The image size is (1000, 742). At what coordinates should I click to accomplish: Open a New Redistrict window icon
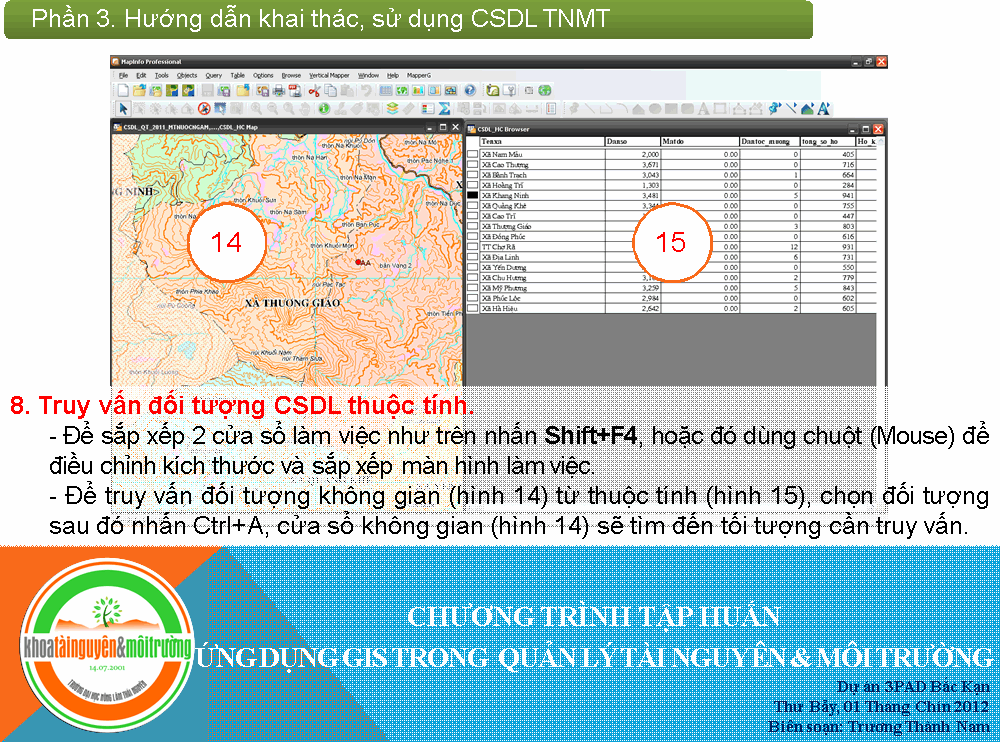click(x=451, y=91)
